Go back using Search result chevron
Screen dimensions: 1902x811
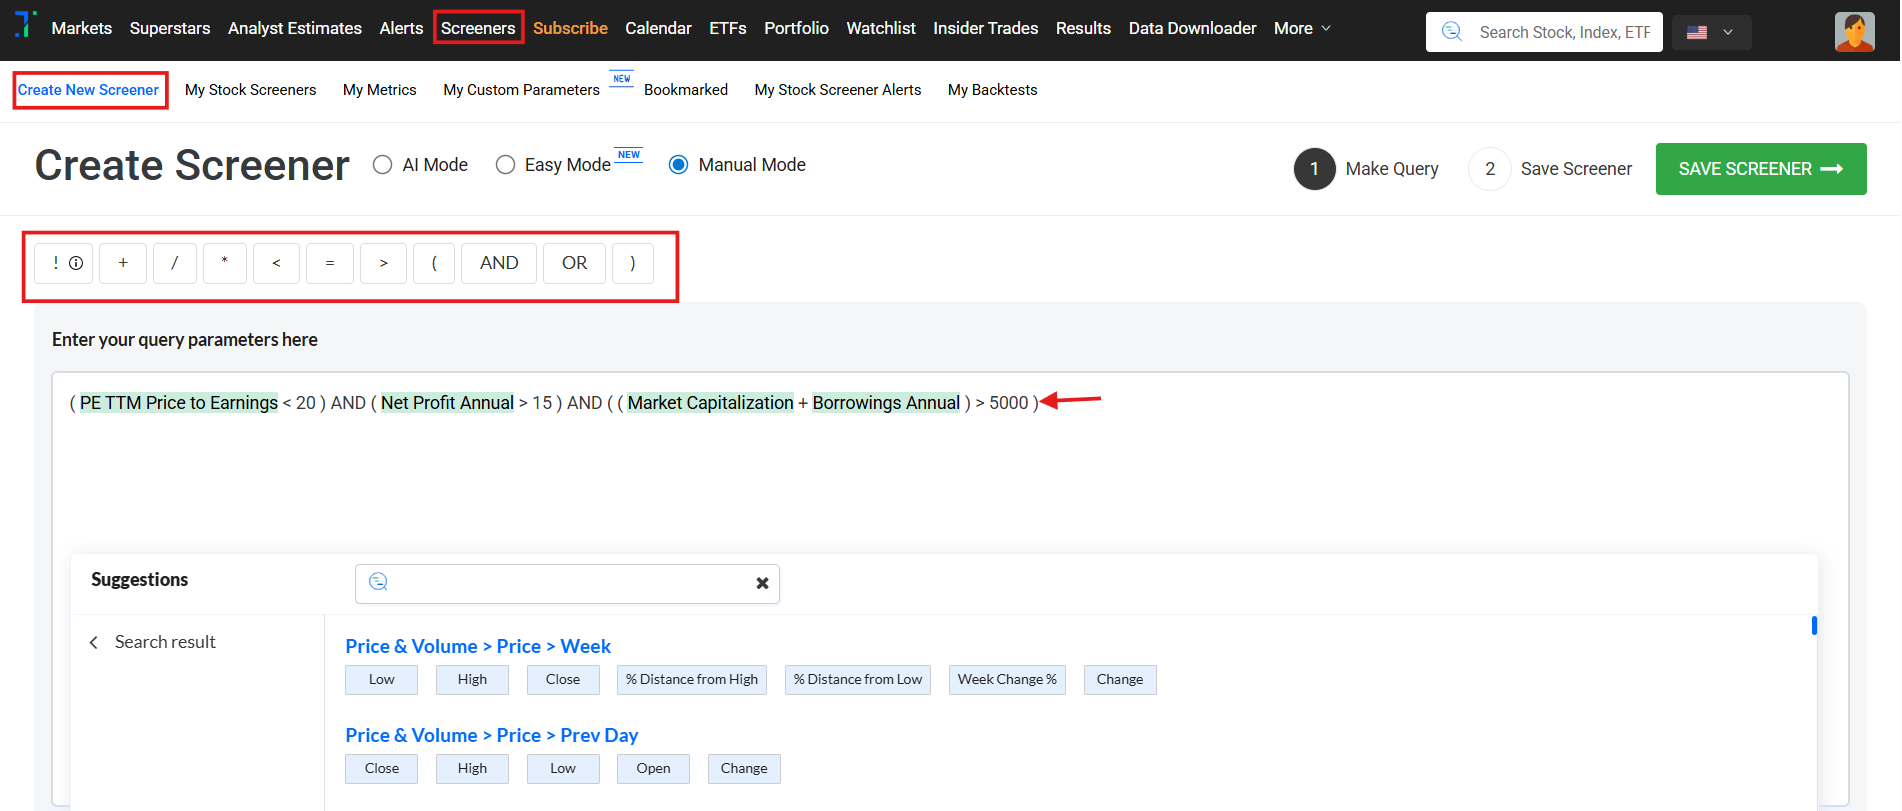pyautogui.click(x=94, y=642)
